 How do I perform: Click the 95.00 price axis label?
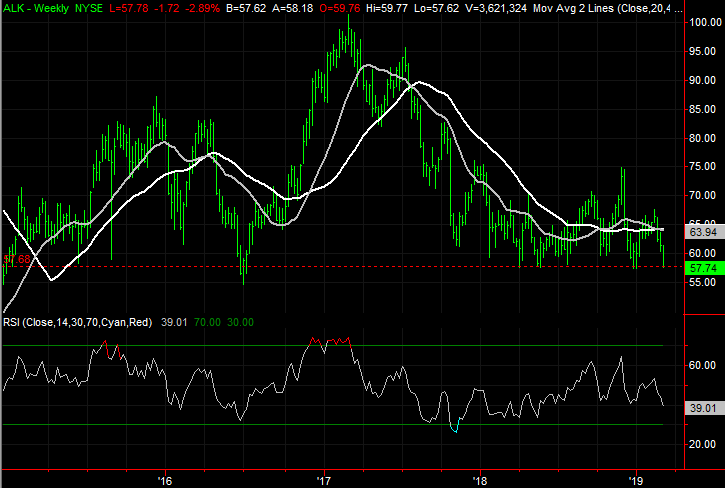[x=703, y=51]
